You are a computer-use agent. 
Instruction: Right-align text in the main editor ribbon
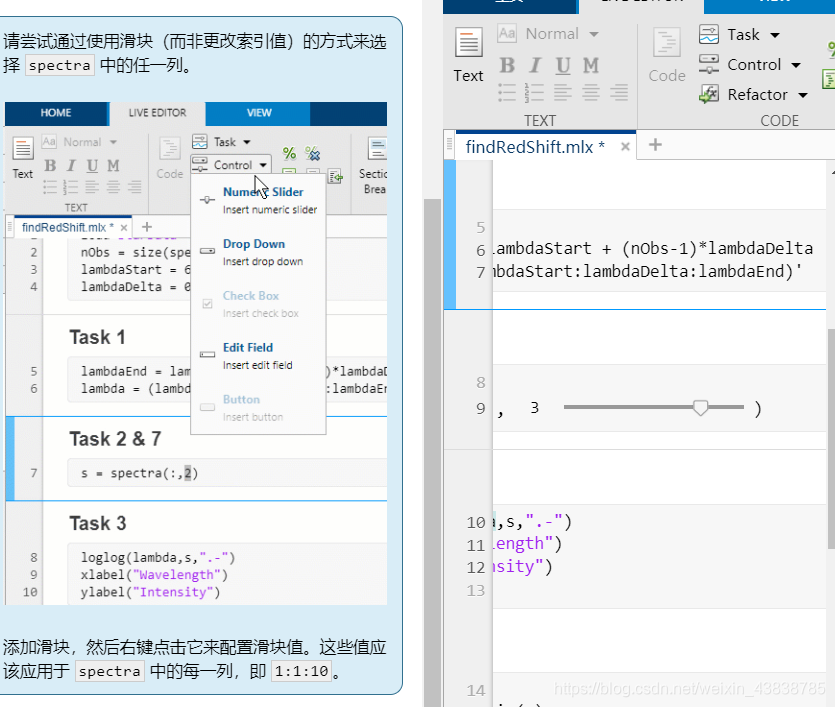(x=619, y=92)
